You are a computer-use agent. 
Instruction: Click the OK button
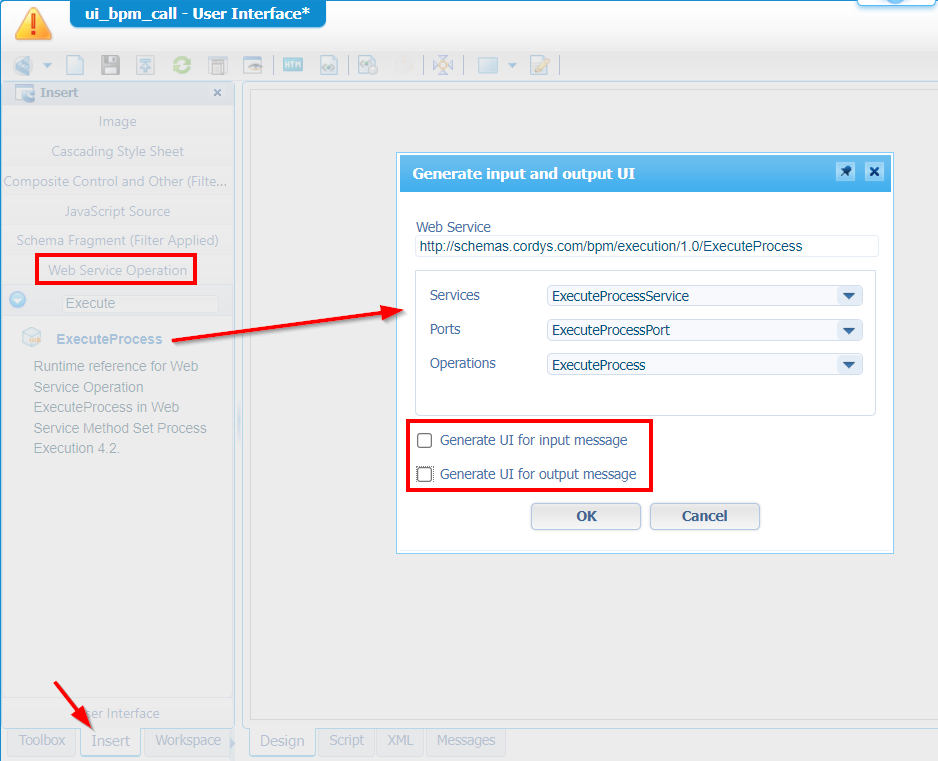[586, 516]
